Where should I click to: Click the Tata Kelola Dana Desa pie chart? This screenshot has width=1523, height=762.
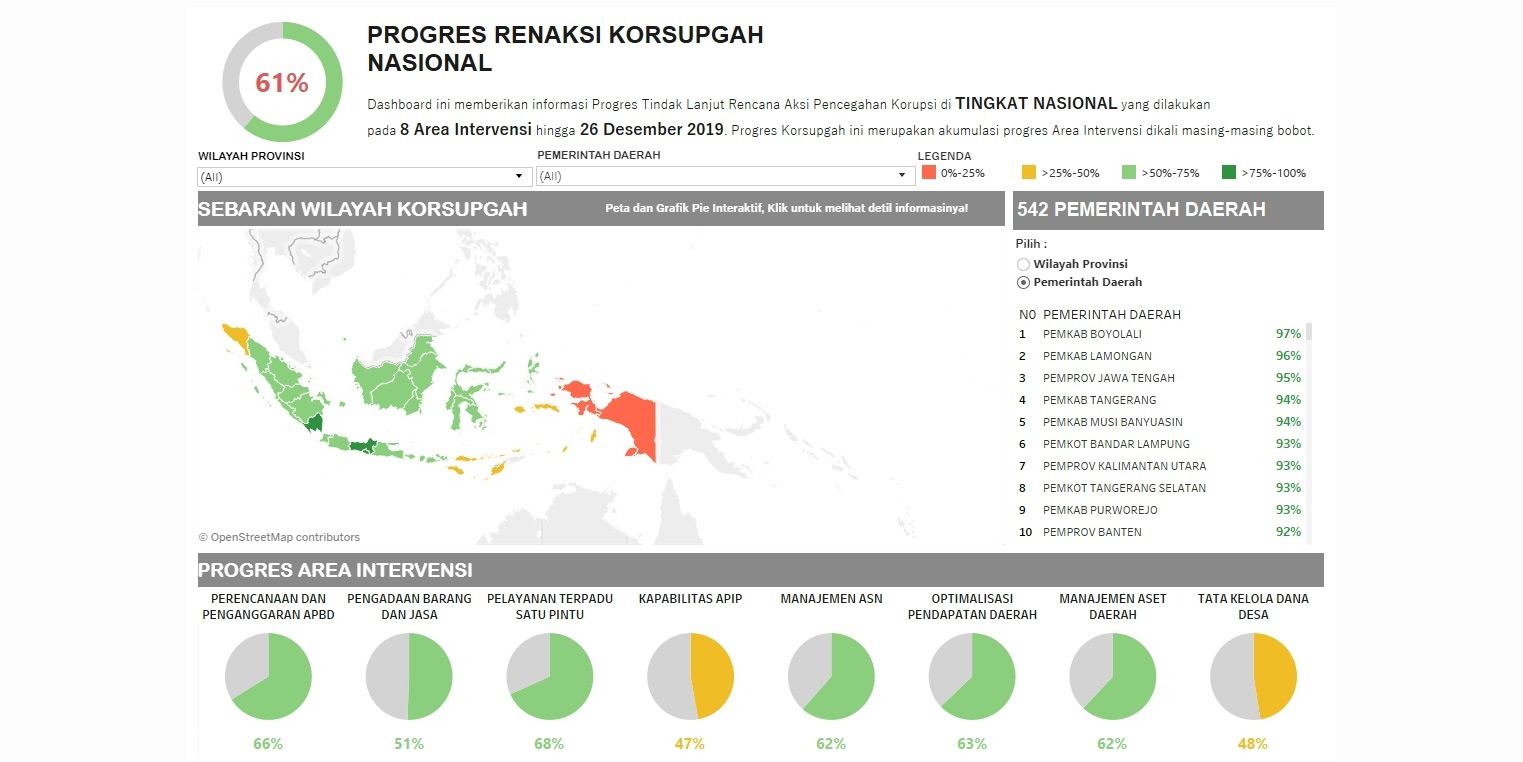coord(1253,676)
